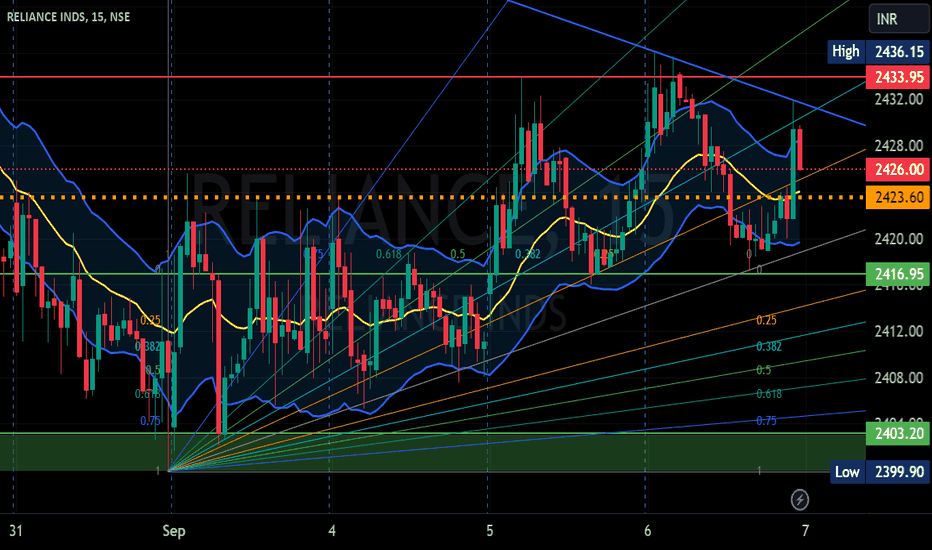Click the Sep date label on time axis
The height and width of the screenshot is (550, 932).
coord(174,531)
